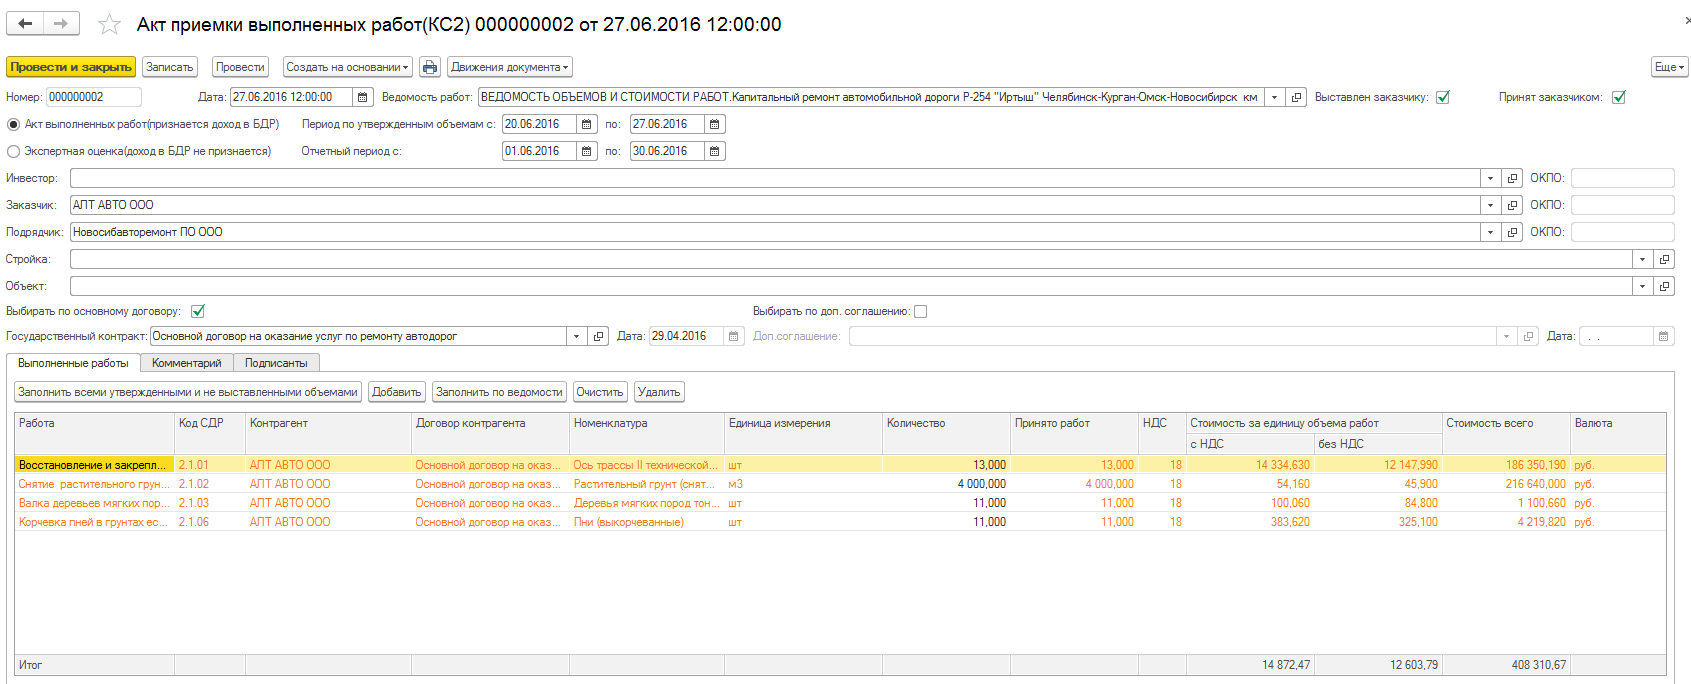Add document to favorites with the star
This screenshot has height=684, width=1691.
coord(109,25)
